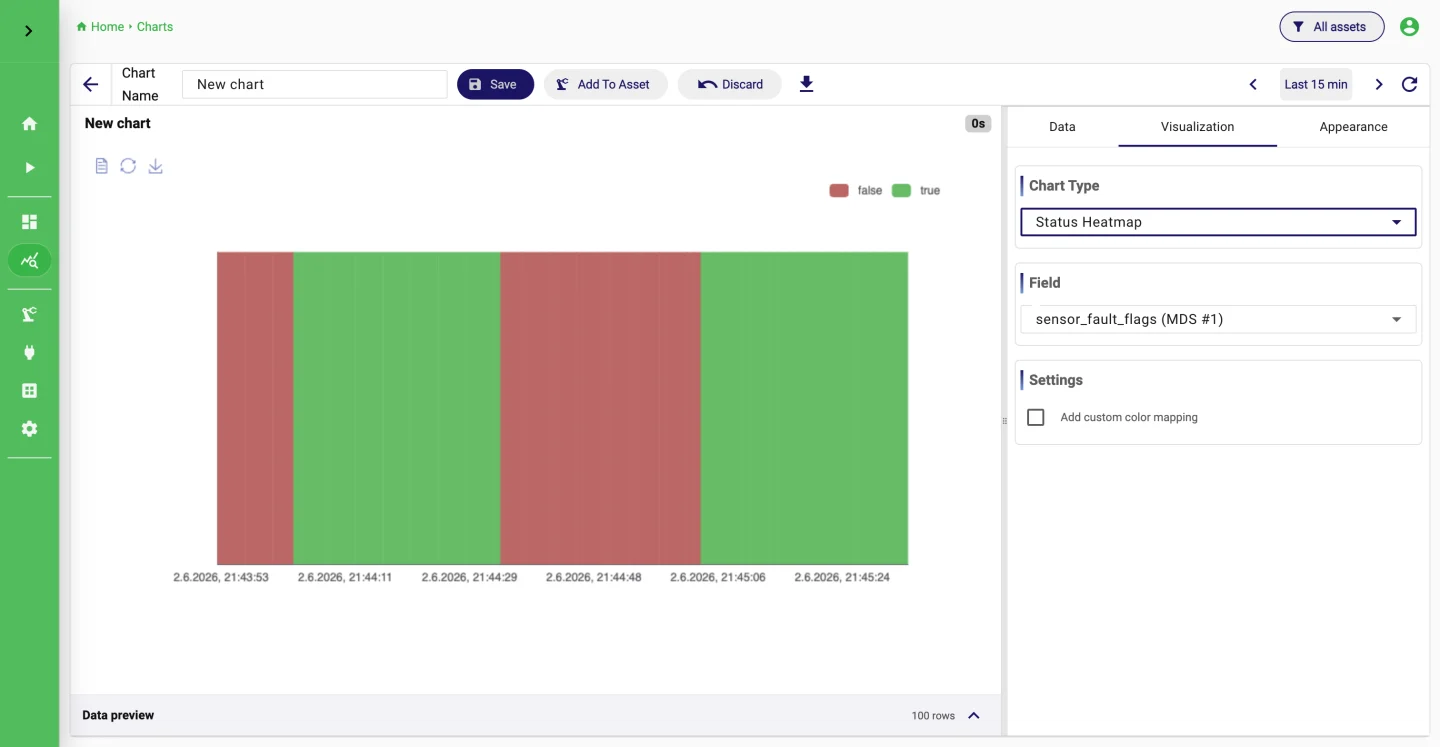Image resolution: width=1440 pixels, height=747 pixels.
Task: Click the Discard button
Action: [x=730, y=84]
